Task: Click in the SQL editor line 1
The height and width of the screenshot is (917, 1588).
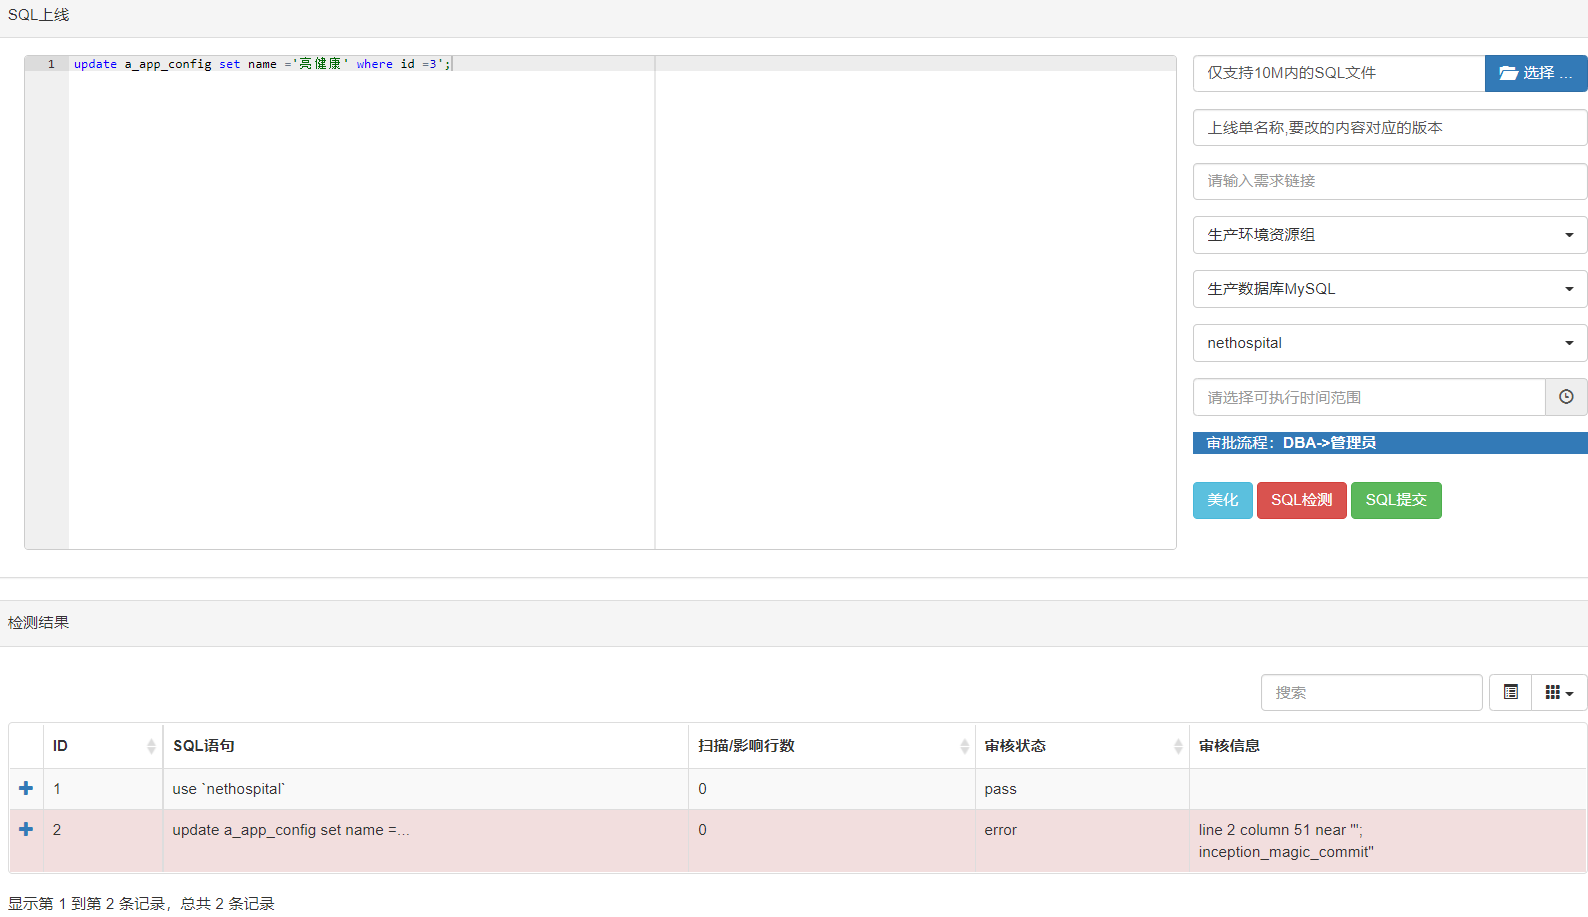Action: (x=550, y=64)
